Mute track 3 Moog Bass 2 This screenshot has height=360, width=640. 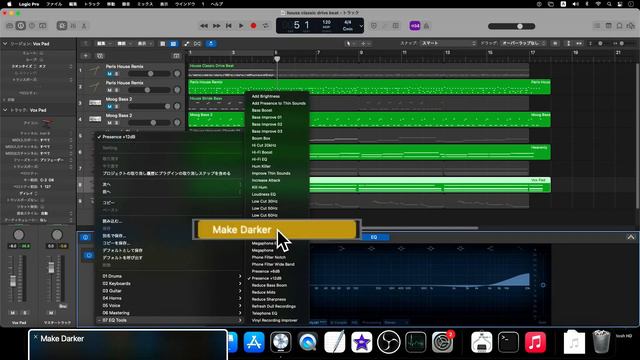pyautogui.click(x=109, y=107)
